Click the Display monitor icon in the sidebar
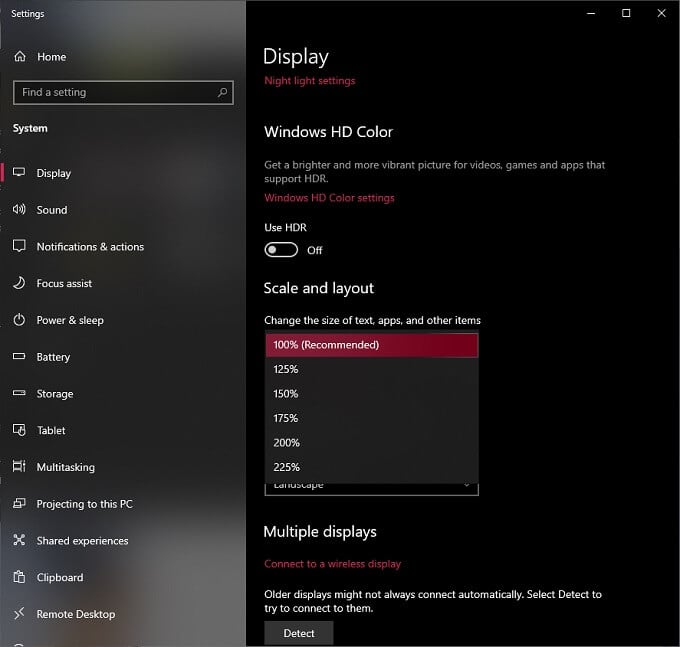Viewport: 680px width, 647px height. 19,172
